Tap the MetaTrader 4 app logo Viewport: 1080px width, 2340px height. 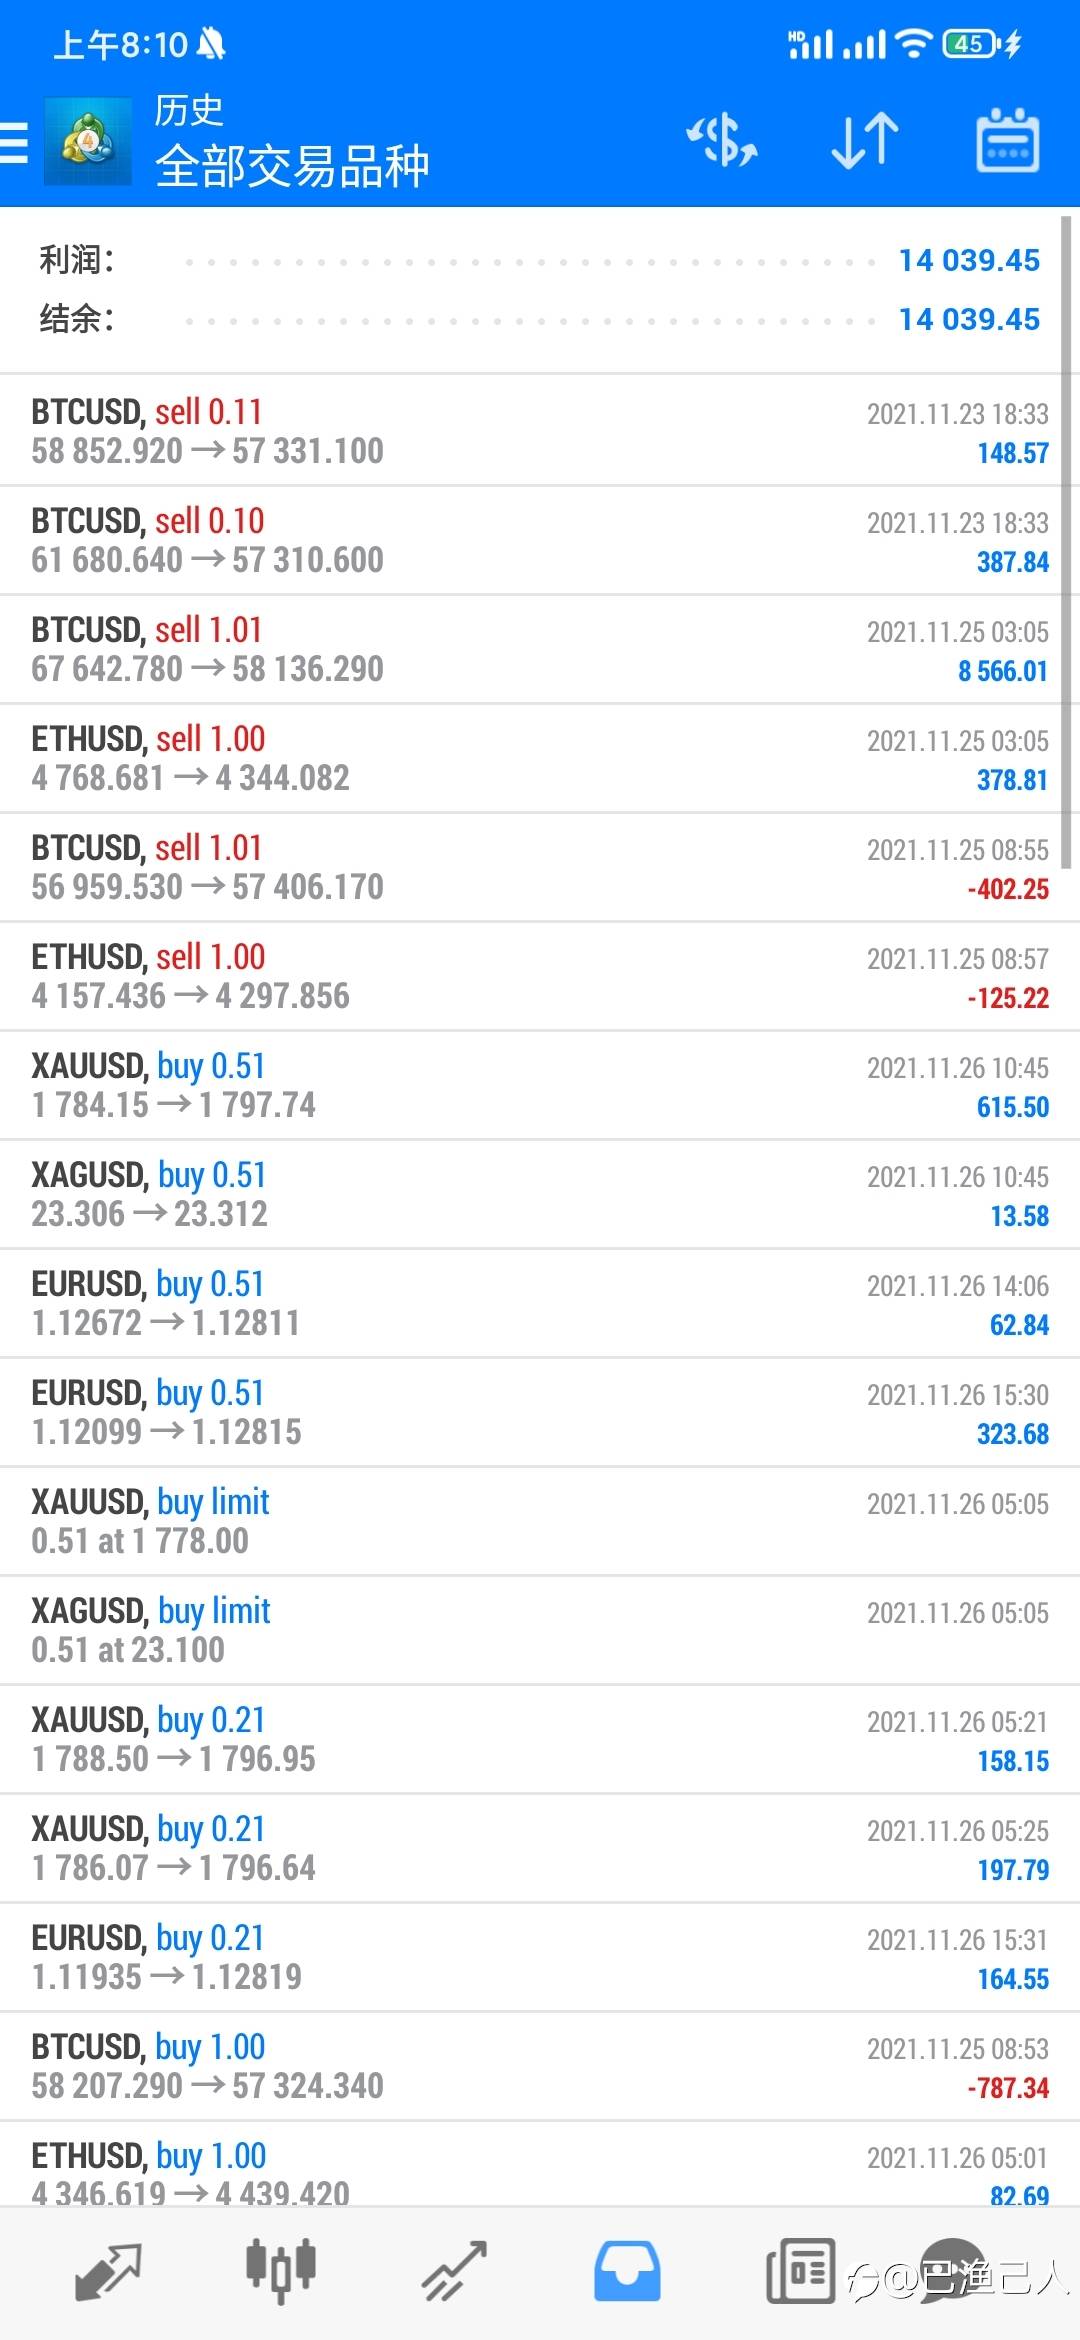pyautogui.click(x=88, y=141)
